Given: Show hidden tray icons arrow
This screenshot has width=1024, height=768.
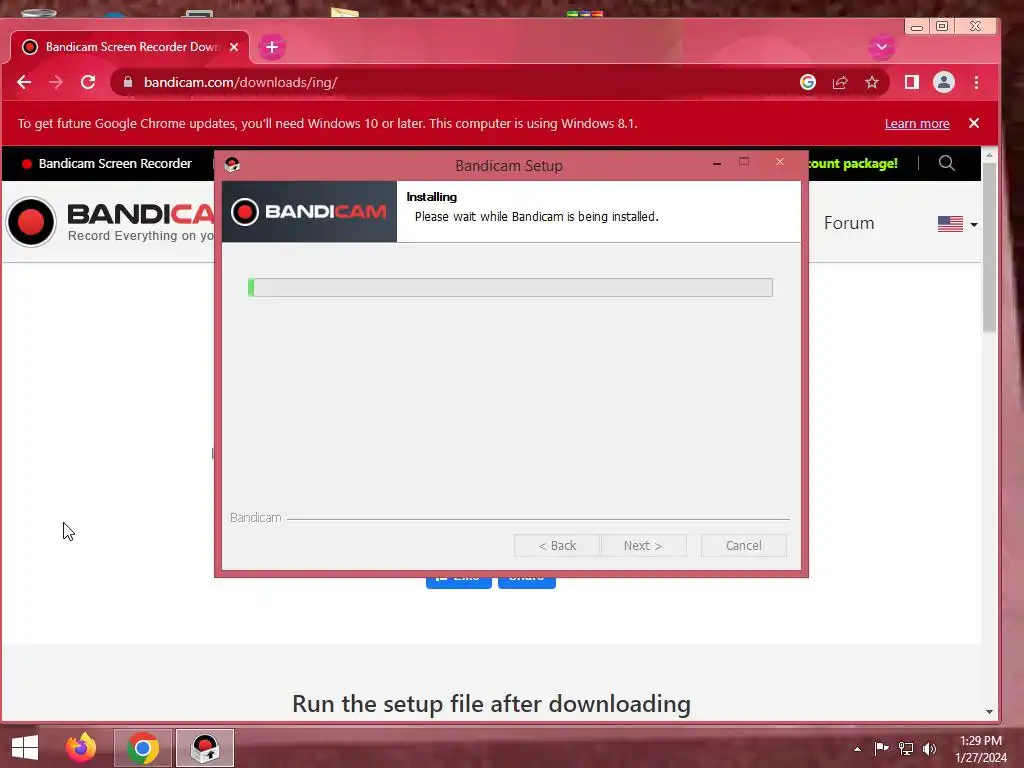Looking at the screenshot, I should tap(857, 749).
